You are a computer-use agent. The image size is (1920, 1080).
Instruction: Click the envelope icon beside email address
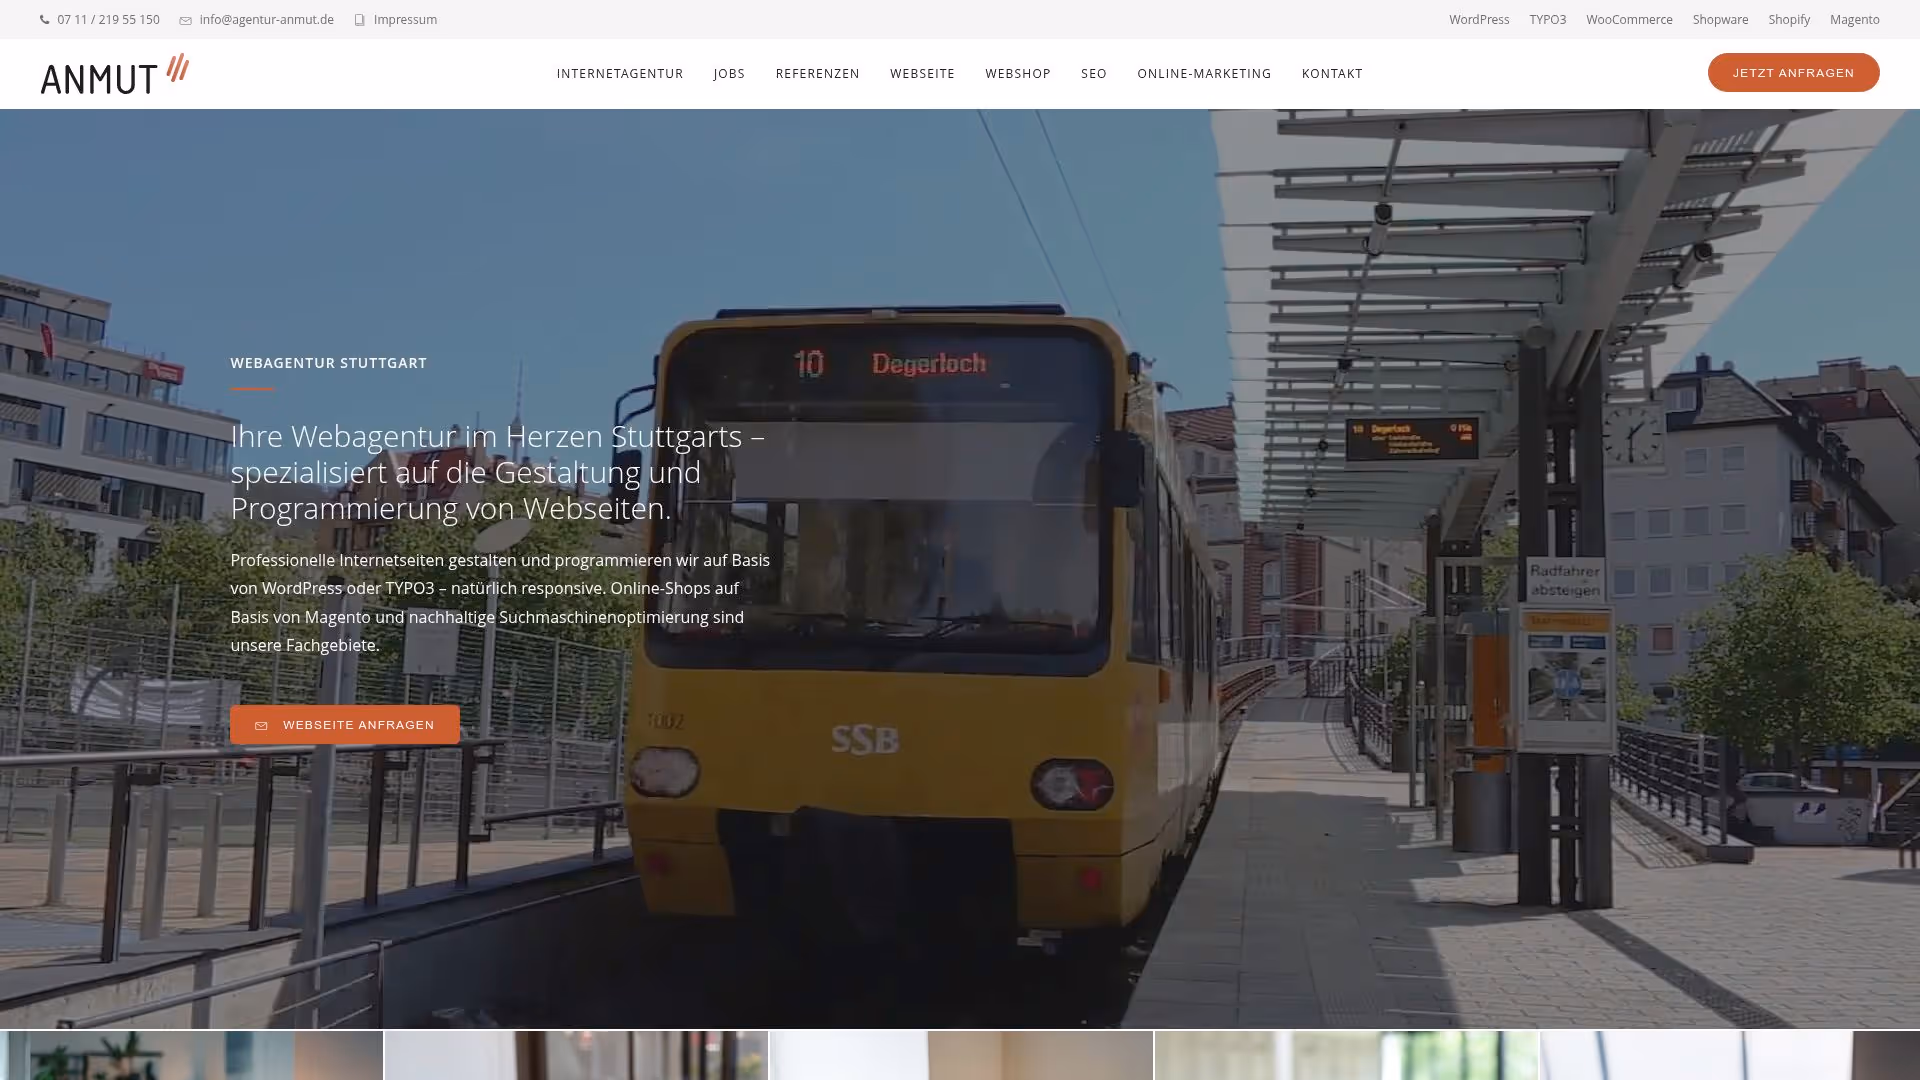(x=185, y=20)
